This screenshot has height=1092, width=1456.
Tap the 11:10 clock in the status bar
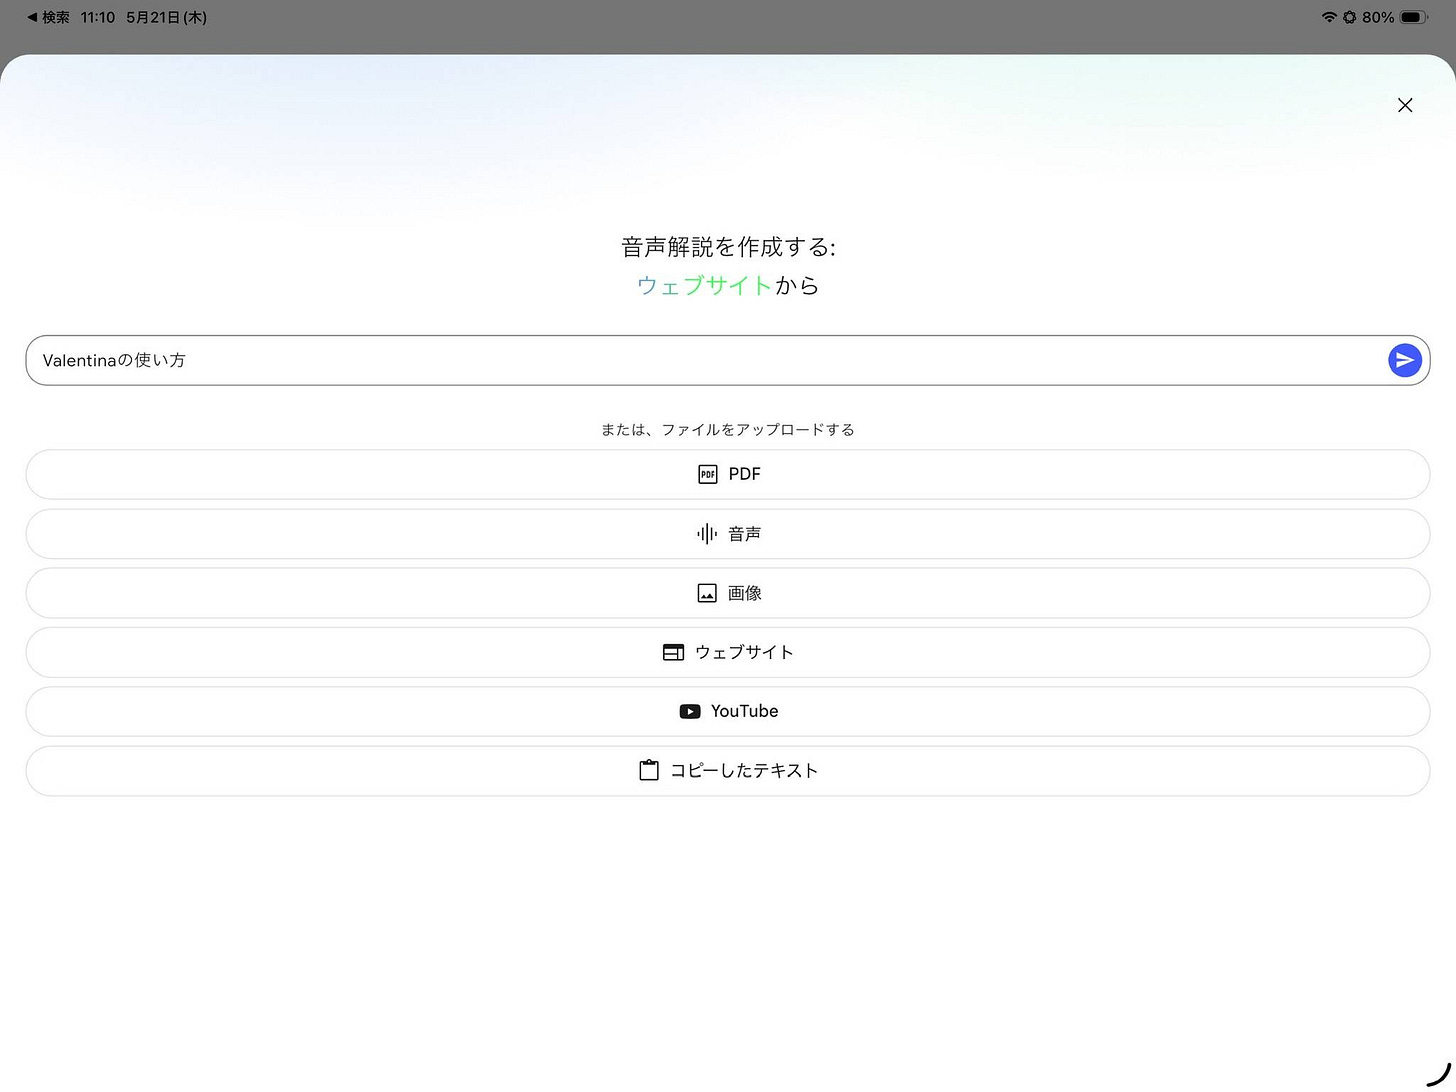(x=98, y=17)
